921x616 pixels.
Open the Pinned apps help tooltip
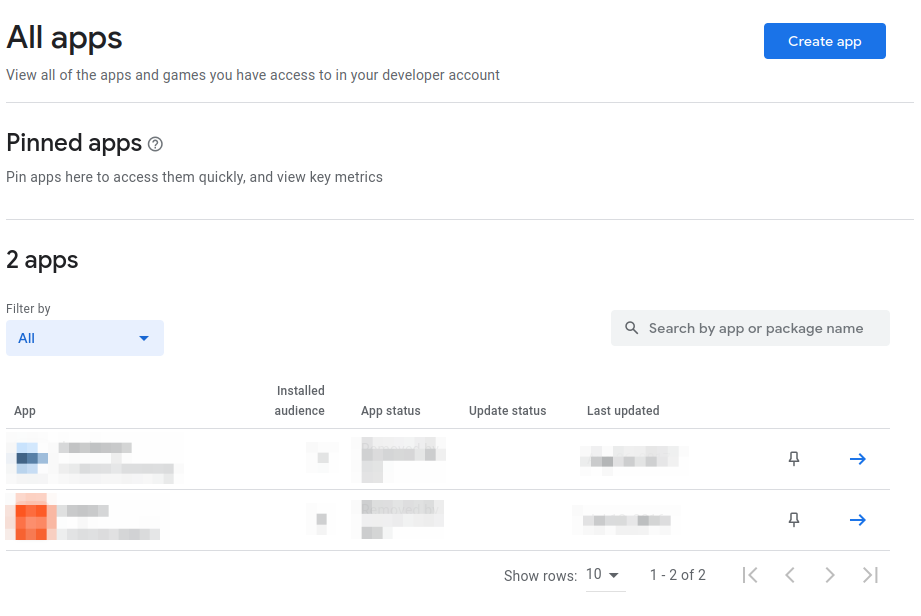click(x=155, y=144)
